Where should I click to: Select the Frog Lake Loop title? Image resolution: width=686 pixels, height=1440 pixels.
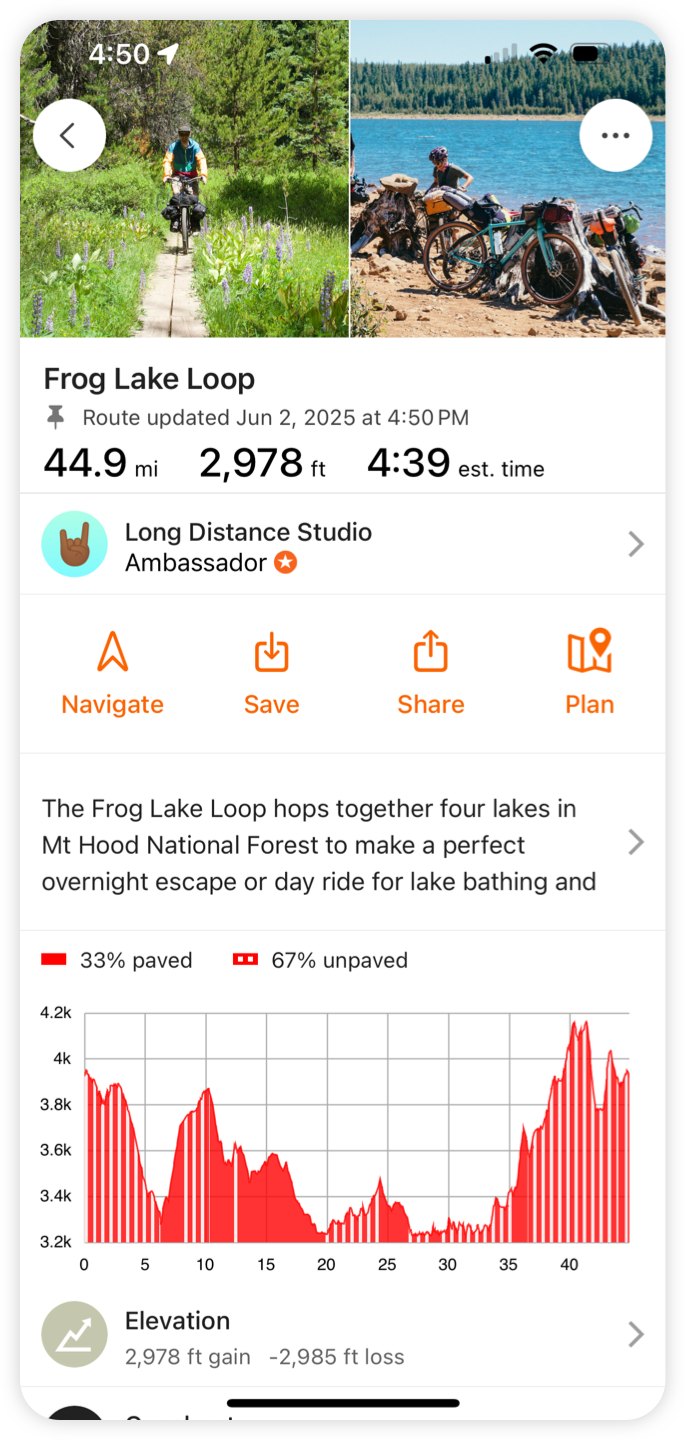[x=149, y=379]
